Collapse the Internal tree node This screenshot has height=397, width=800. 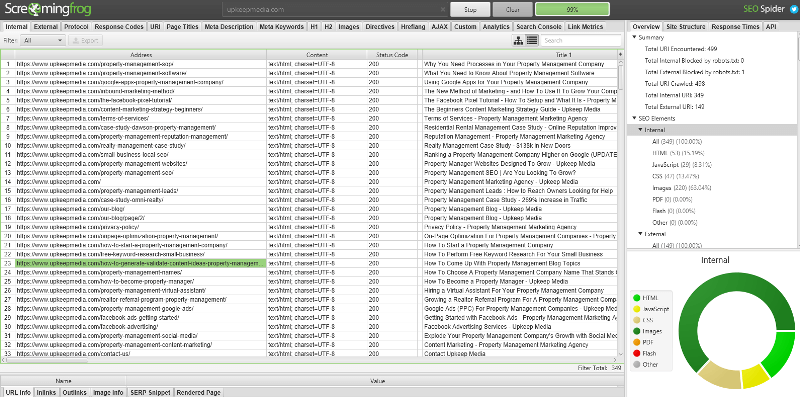(641, 130)
